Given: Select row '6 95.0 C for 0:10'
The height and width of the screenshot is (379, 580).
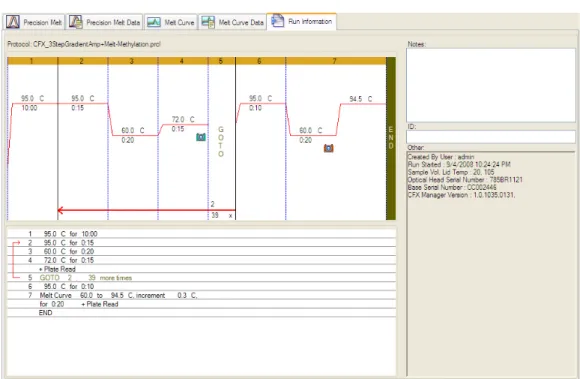Looking at the screenshot, I should [x=201, y=287].
